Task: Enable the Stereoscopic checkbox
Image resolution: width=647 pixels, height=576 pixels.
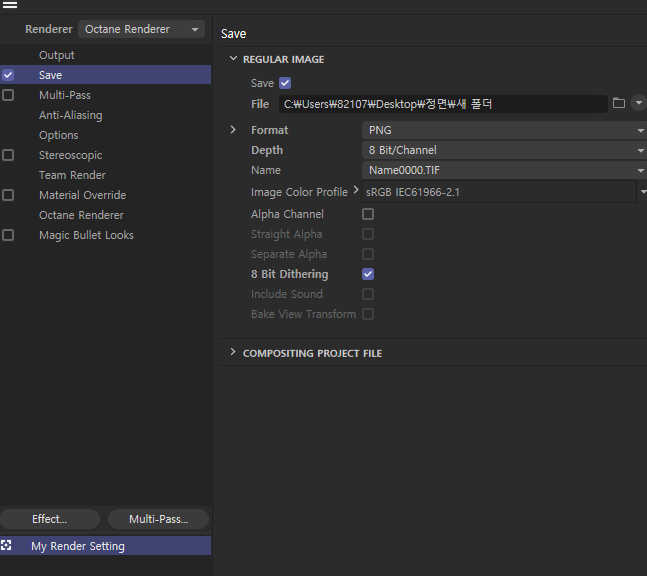Action: [8, 155]
